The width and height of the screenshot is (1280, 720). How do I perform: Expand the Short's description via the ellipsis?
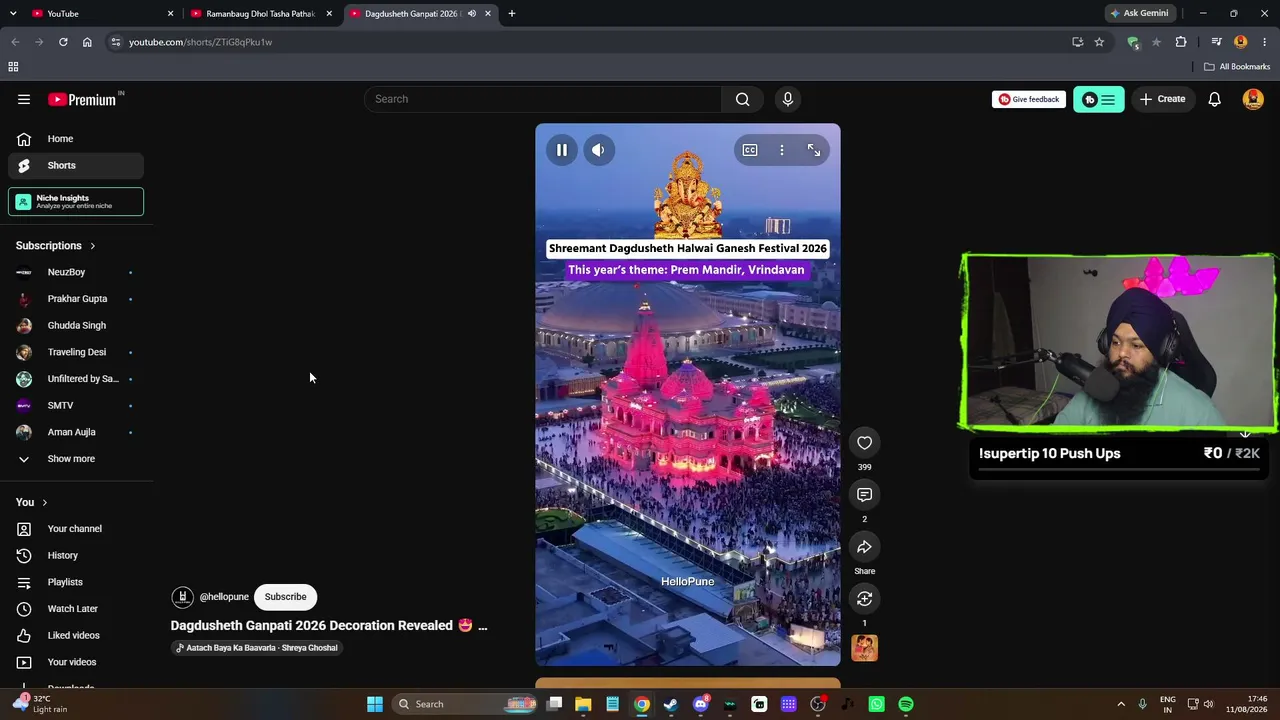pyautogui.click(x=482, y=626)
